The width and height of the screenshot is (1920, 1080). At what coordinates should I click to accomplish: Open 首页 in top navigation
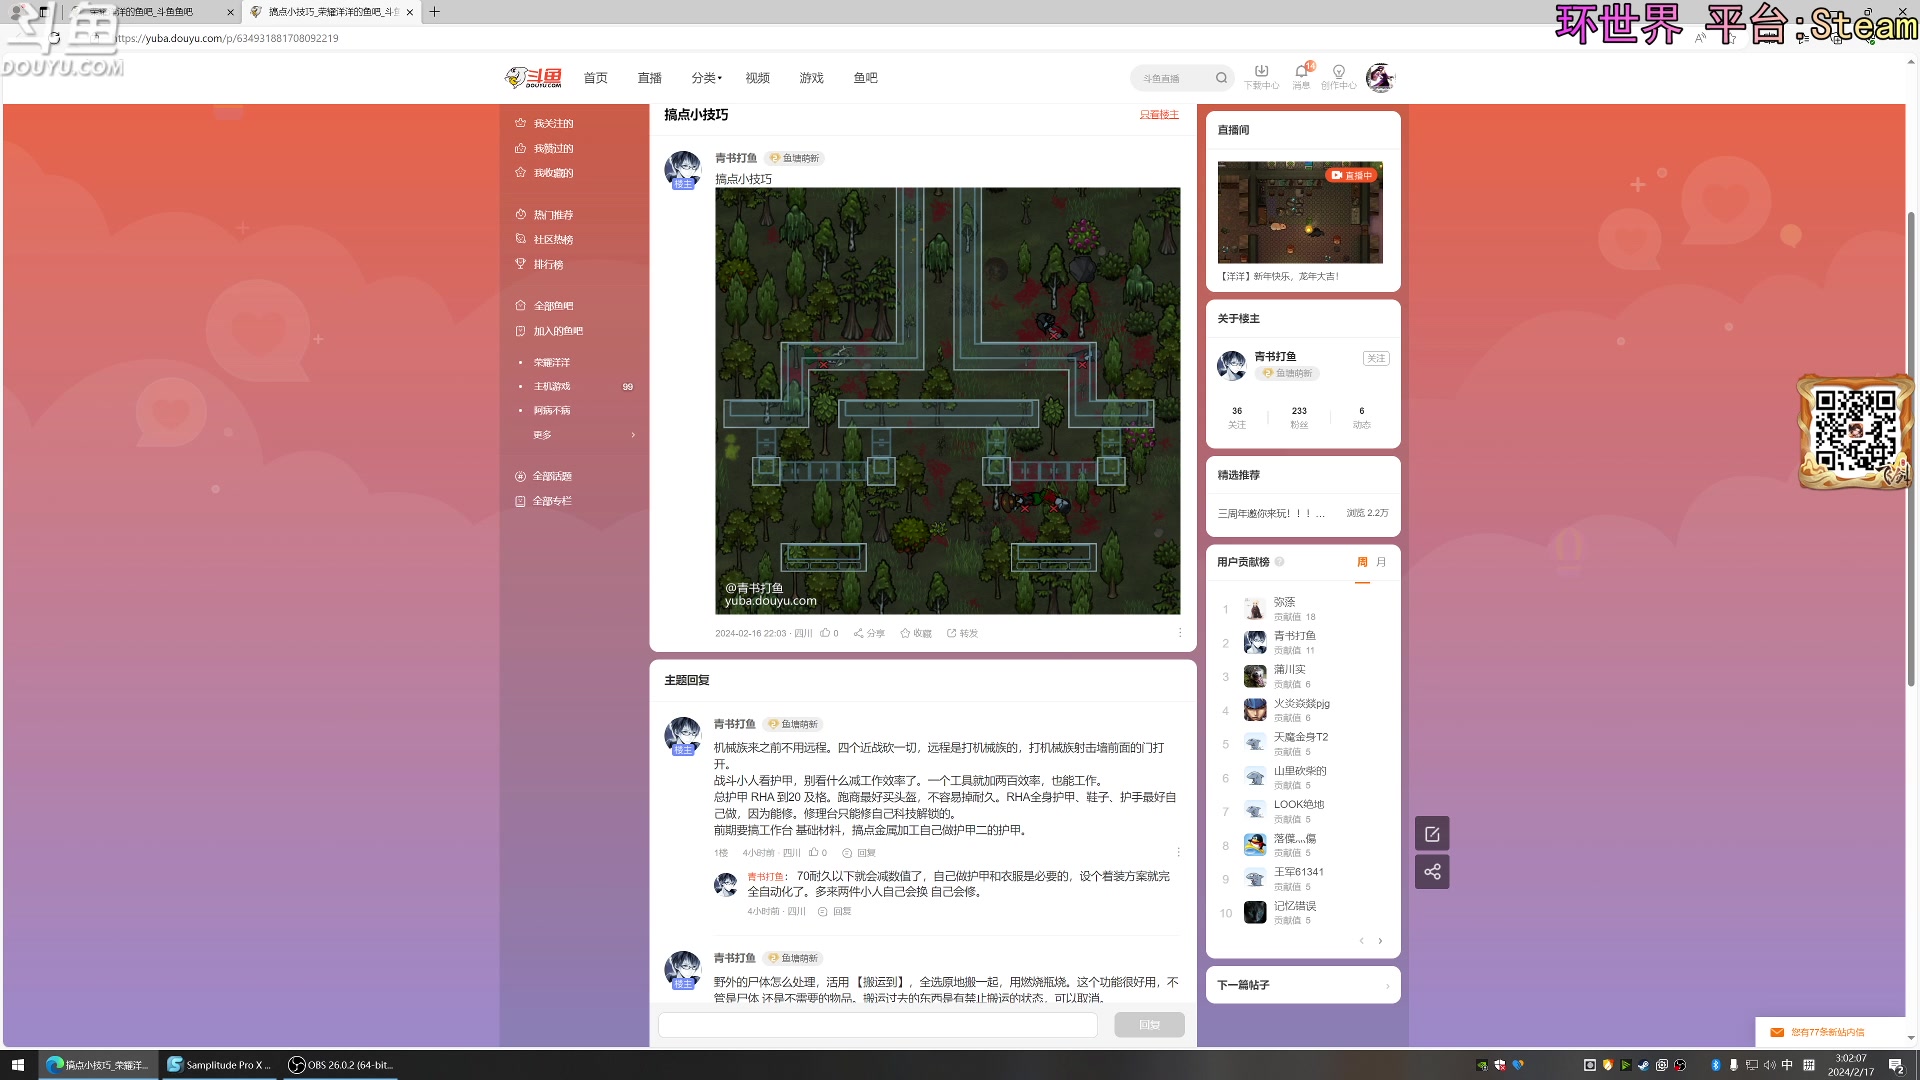(x=596, y=78)
